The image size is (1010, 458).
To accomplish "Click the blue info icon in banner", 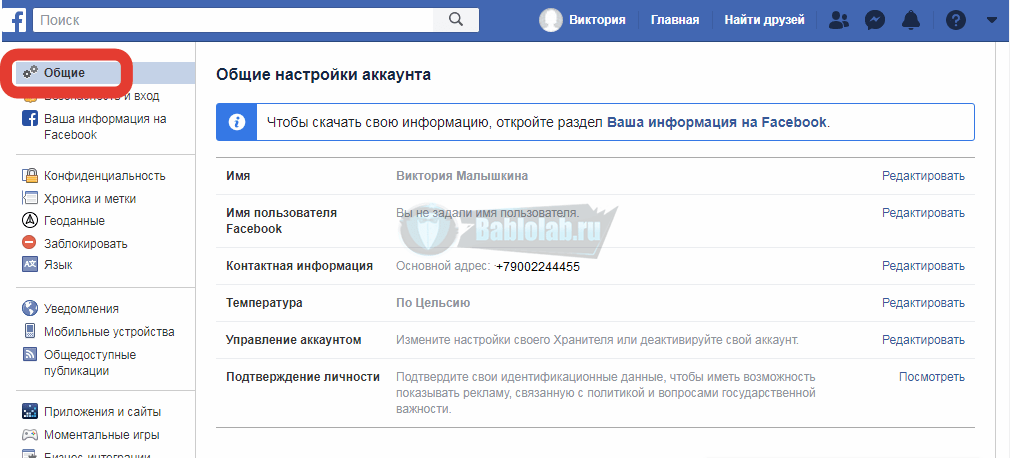I will coord(237,122).
